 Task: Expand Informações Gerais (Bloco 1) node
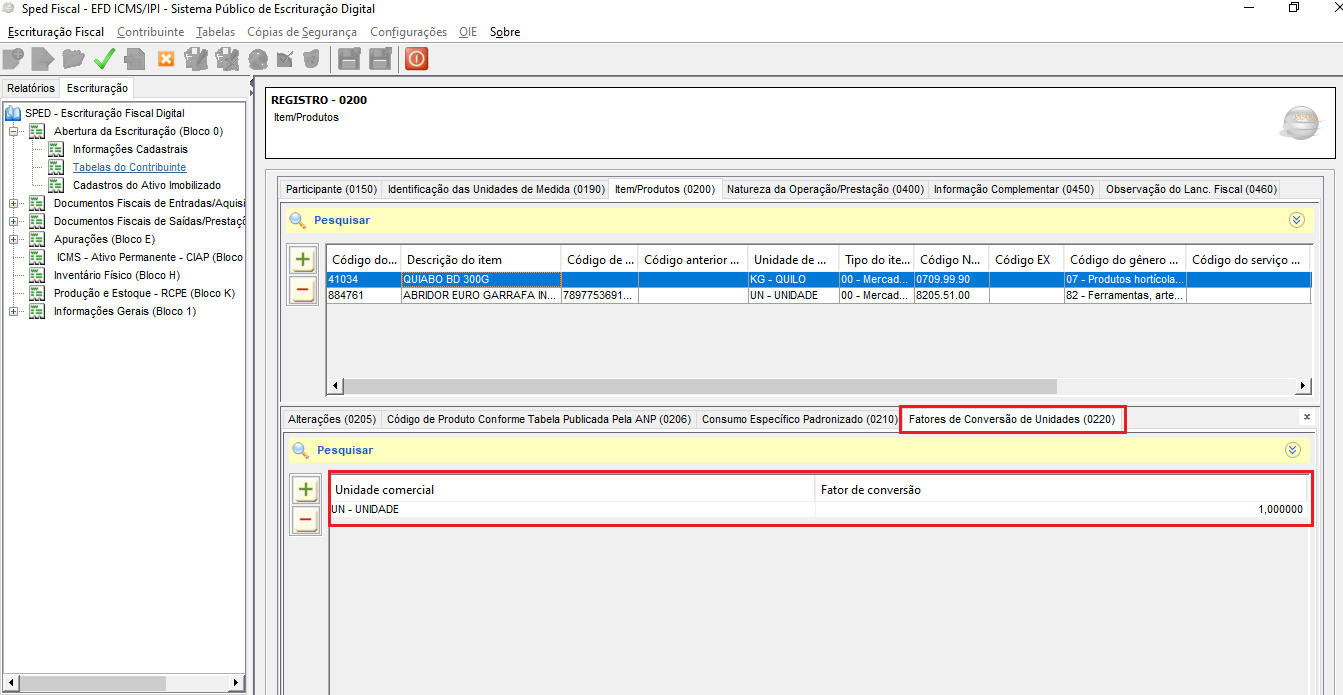pos(14,311)
